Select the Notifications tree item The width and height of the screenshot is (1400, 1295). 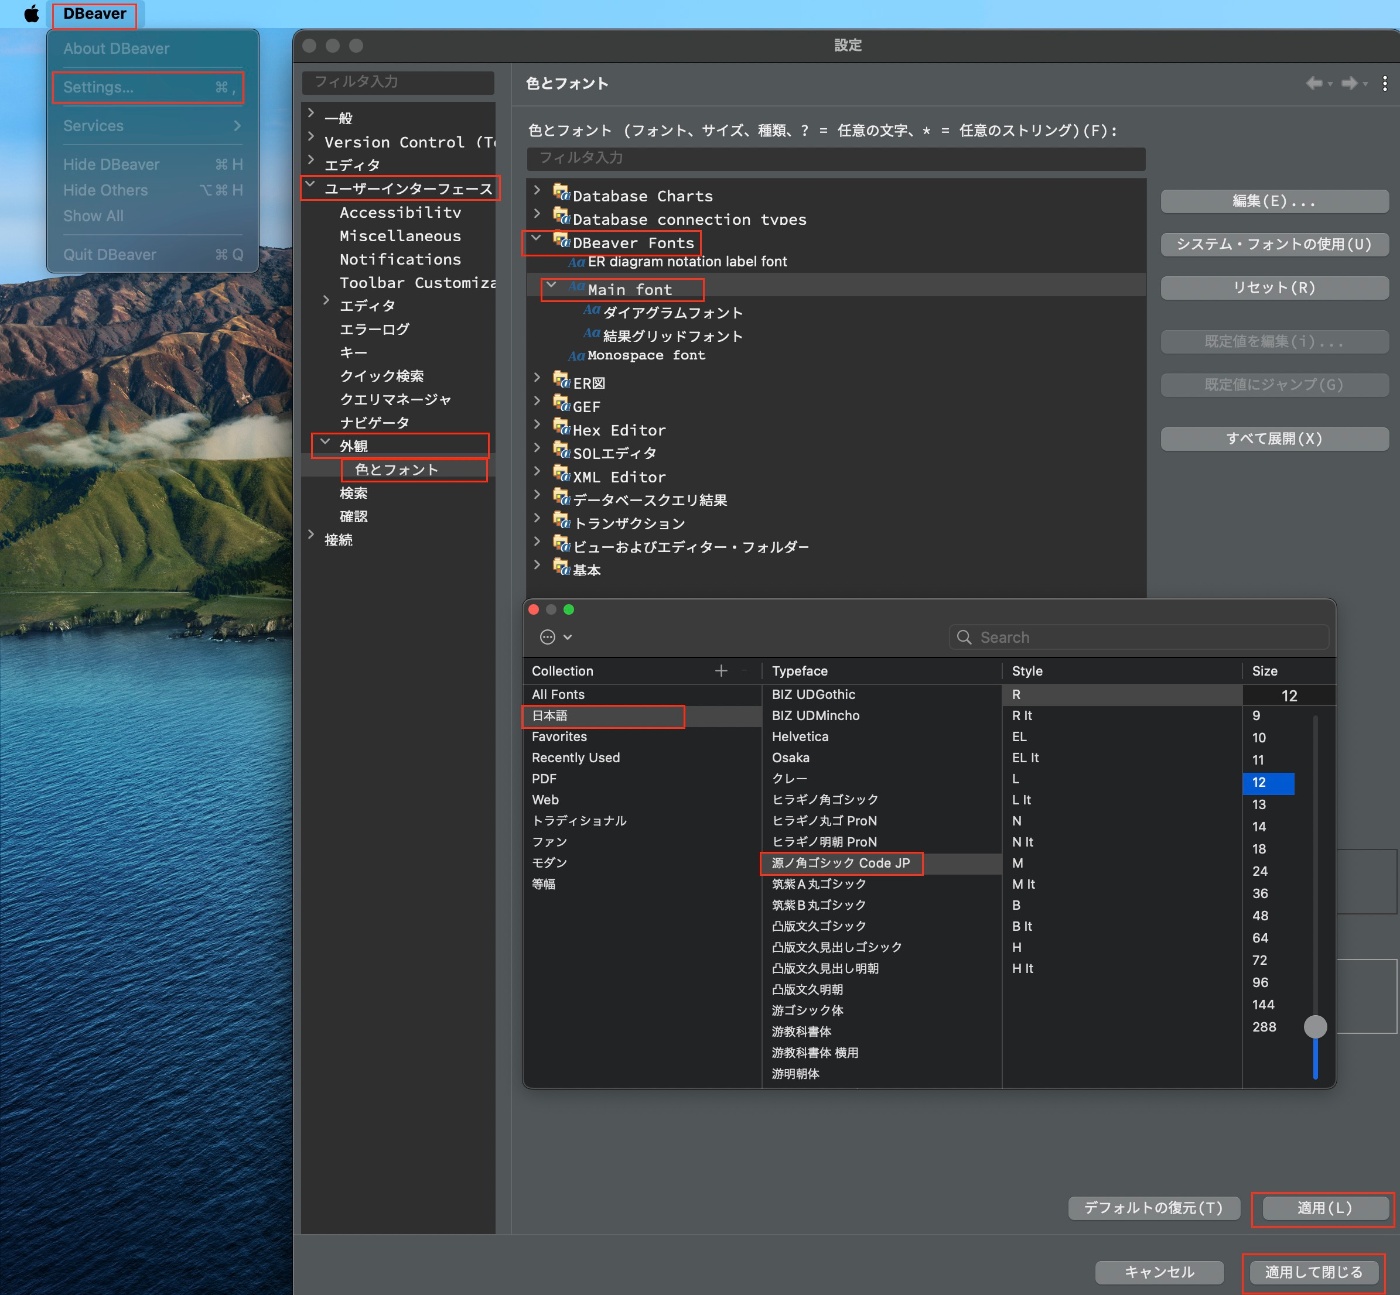click(x=400, y=259)
